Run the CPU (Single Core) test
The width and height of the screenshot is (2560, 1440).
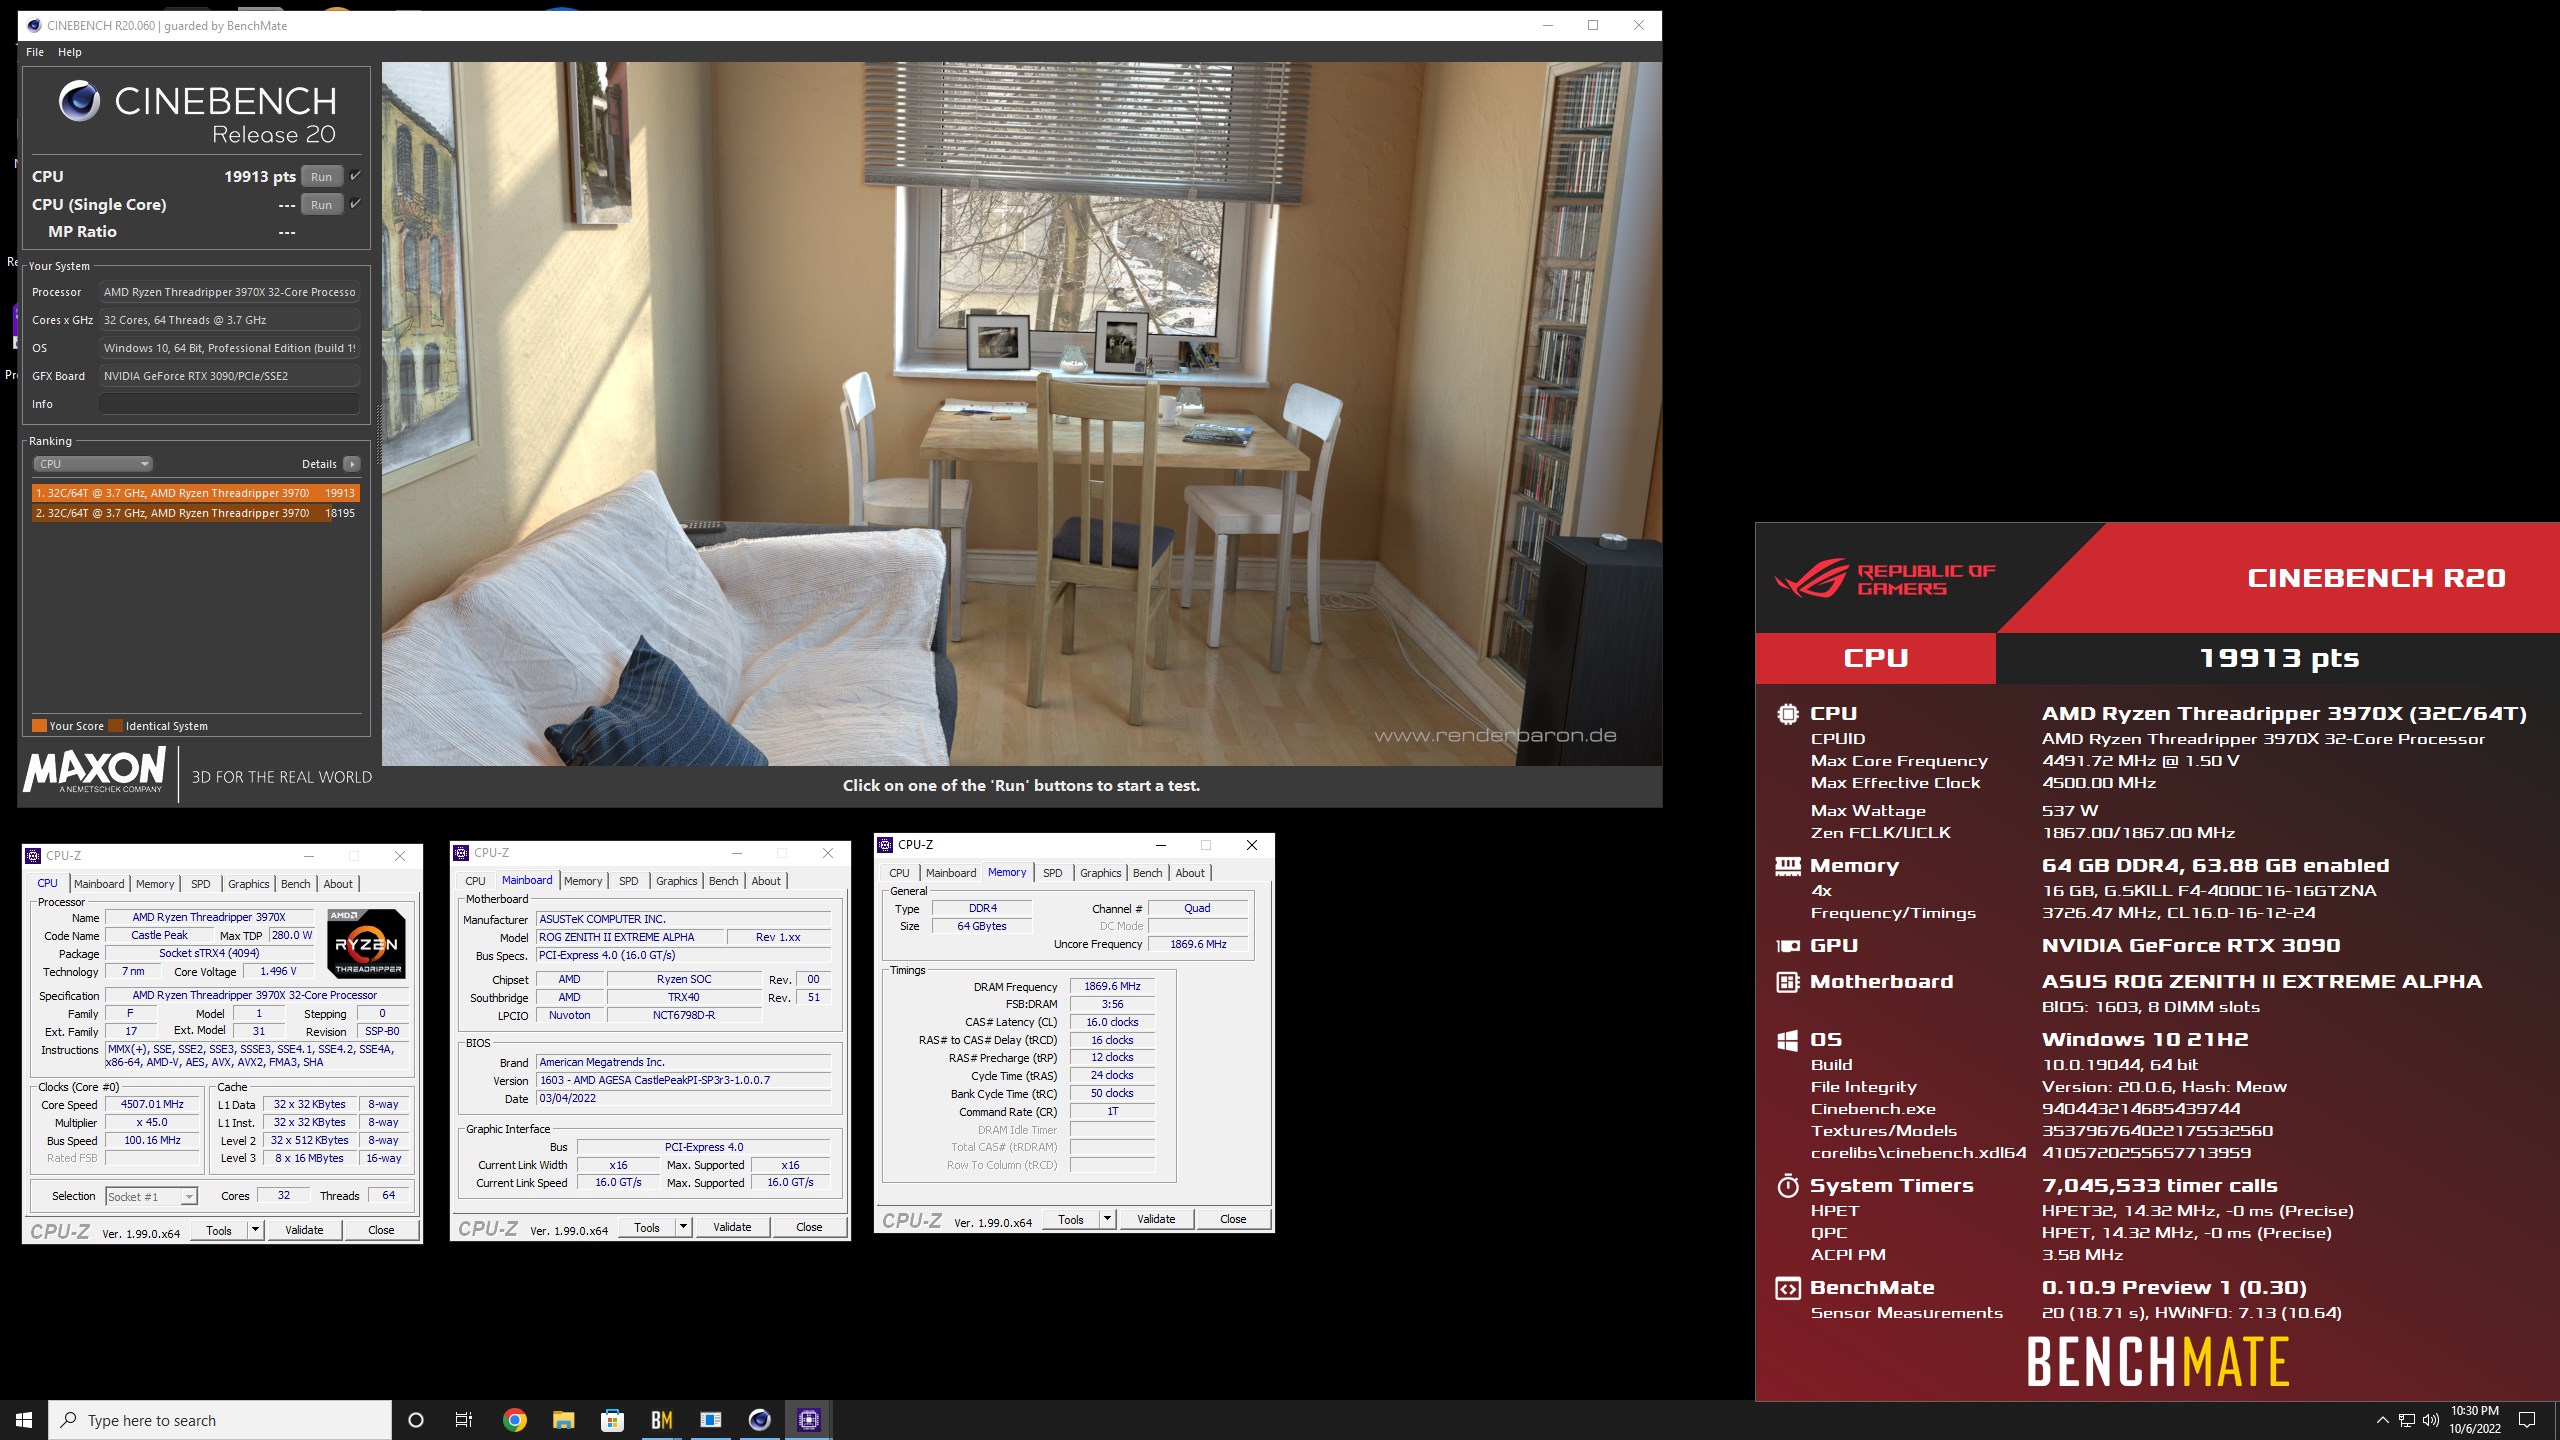(321, 205)
